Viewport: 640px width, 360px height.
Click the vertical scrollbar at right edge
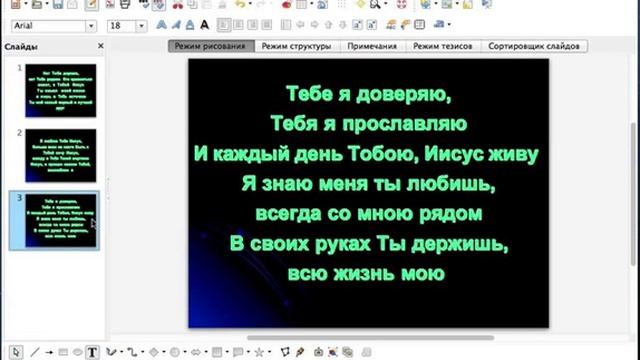click(634, 194)
